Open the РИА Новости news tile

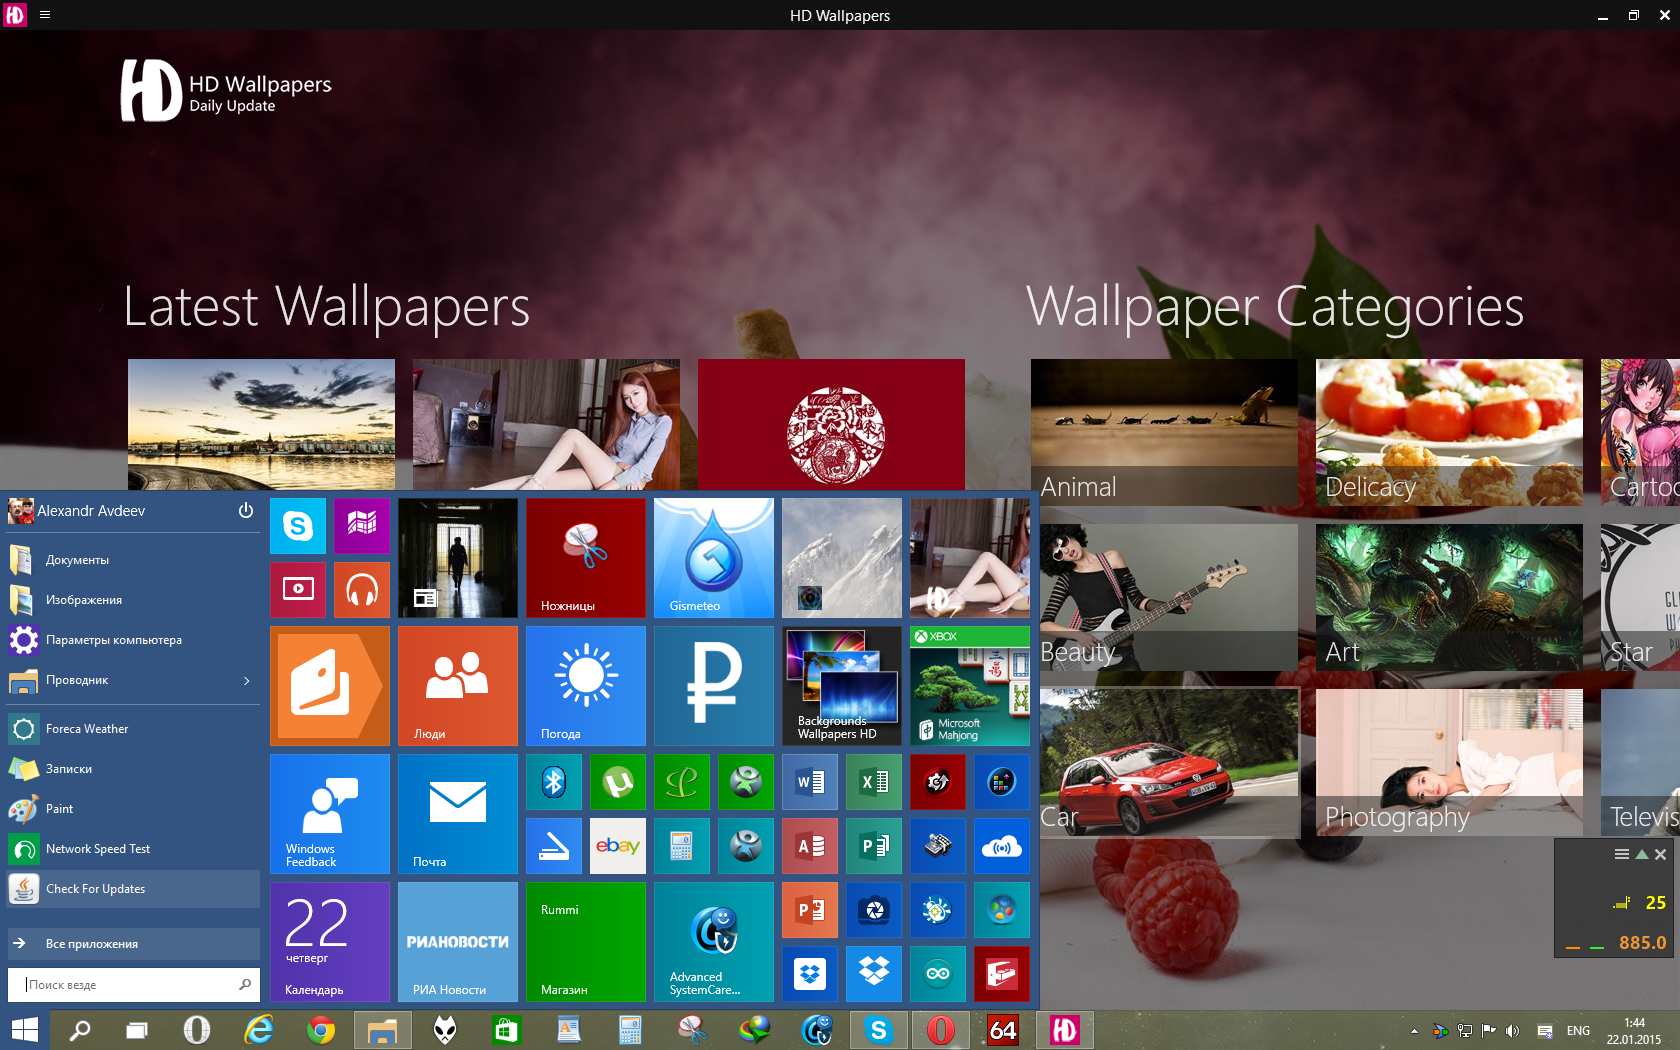(x=458, y=942)
